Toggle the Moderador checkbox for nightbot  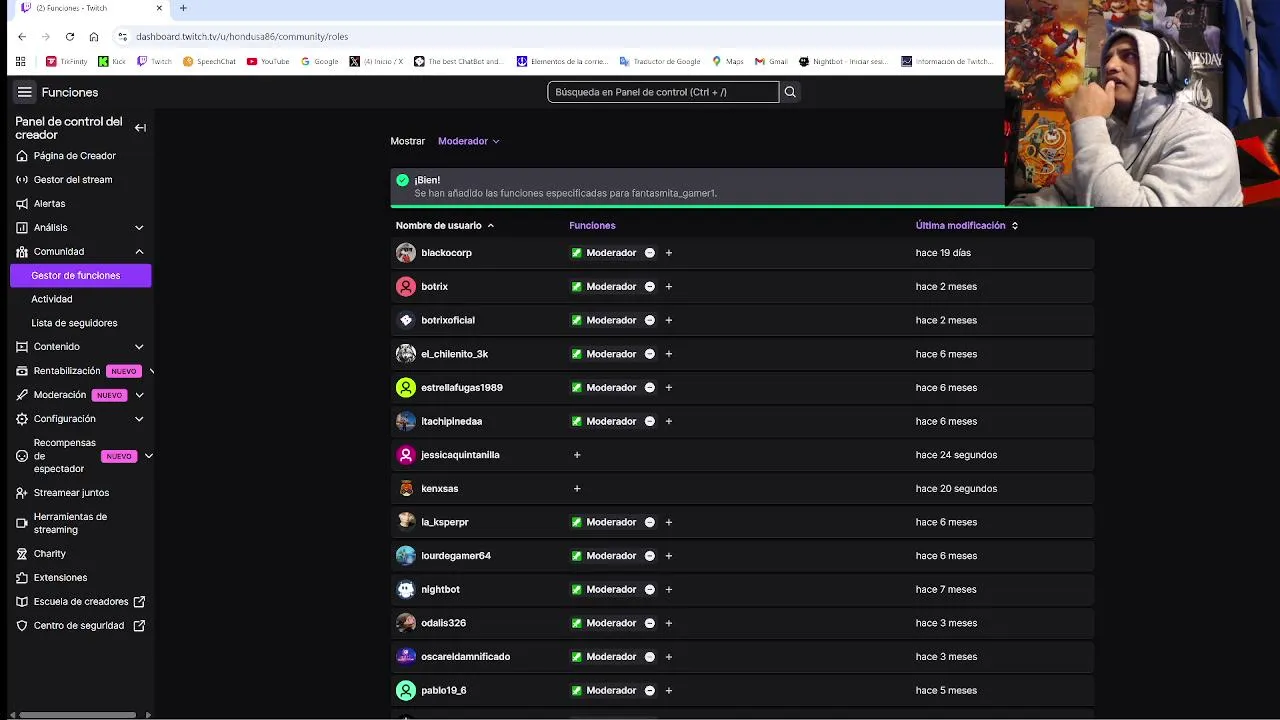click(x=576, y=590)
